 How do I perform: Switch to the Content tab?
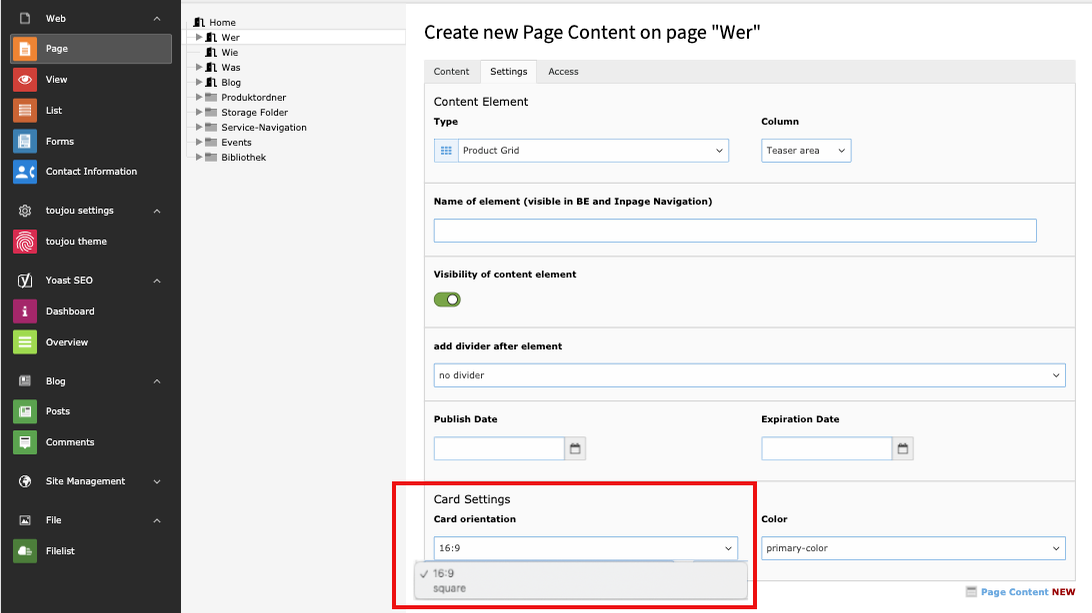point(452,72)
